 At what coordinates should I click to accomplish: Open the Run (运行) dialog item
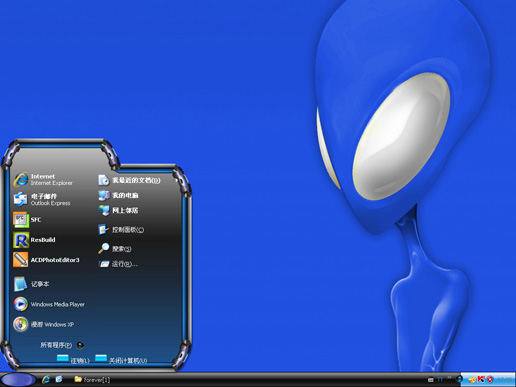[x=118, y=264]
